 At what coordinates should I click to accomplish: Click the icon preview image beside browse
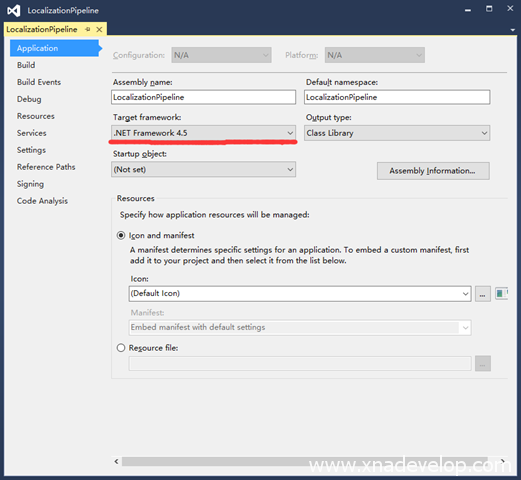[x=501, y=293]
